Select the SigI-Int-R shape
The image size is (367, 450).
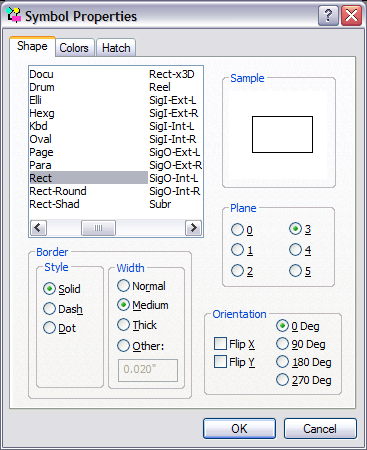tap(173, 139)
